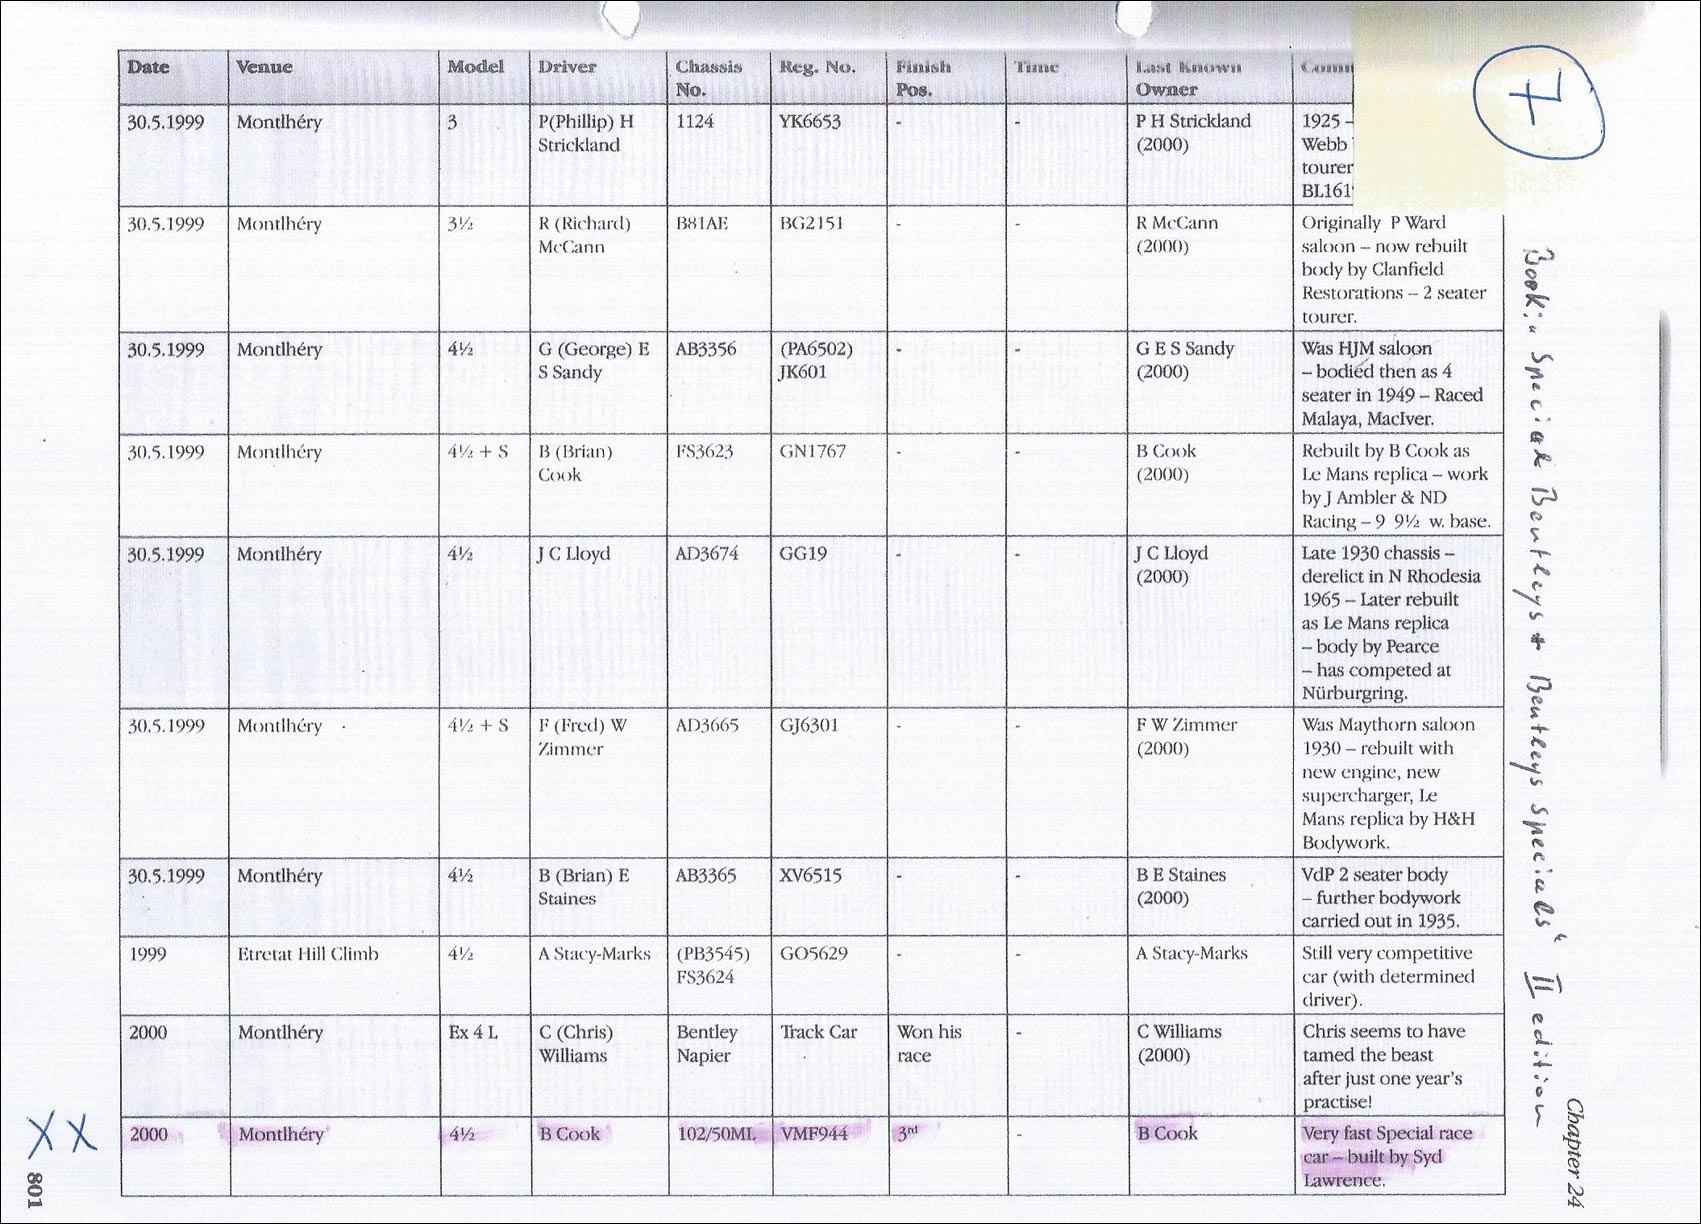
Task: Select the Reg. No. column header
Action: pos(817,67)
